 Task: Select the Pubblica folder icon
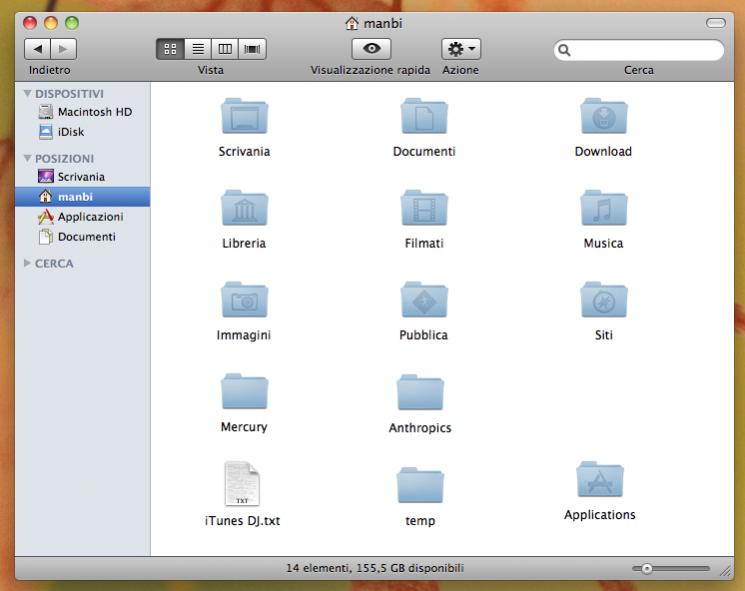pos(424,300)
